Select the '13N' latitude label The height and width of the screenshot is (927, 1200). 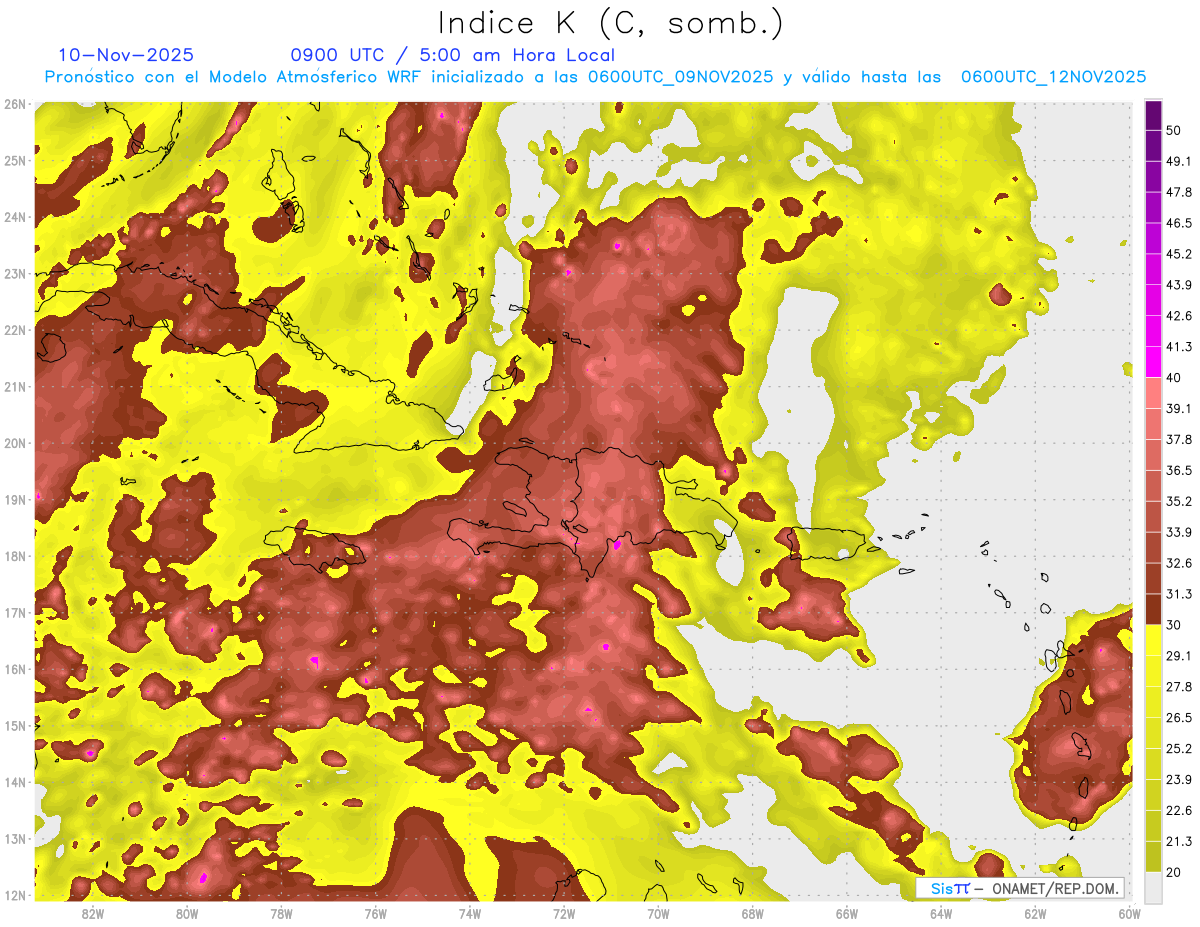click(15, 838)
